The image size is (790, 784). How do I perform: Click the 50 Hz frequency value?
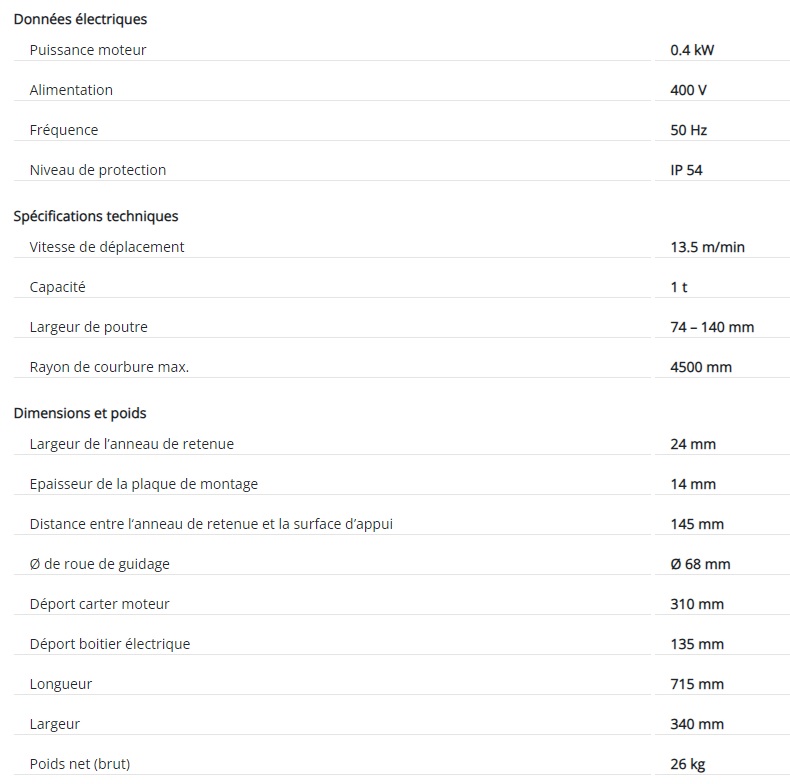pos(689,130)
